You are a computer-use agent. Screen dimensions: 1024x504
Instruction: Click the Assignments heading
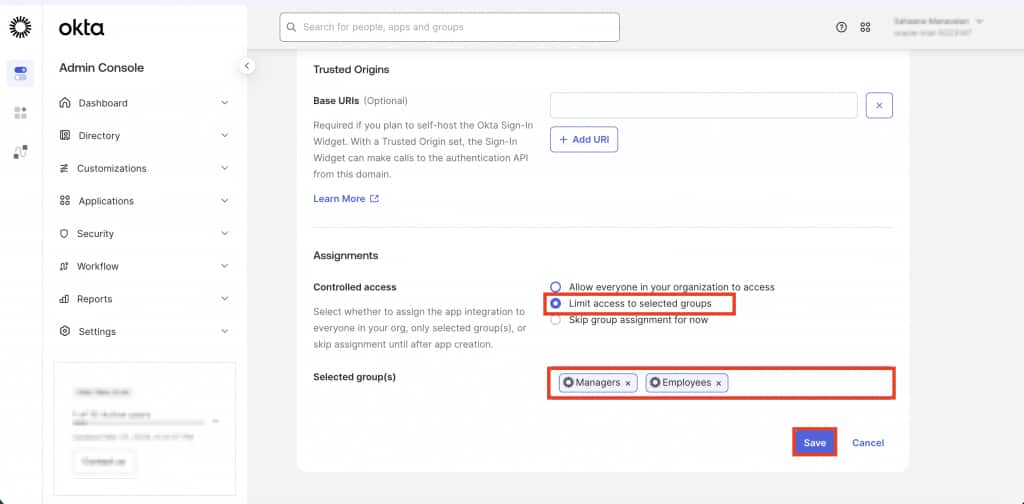345,255
